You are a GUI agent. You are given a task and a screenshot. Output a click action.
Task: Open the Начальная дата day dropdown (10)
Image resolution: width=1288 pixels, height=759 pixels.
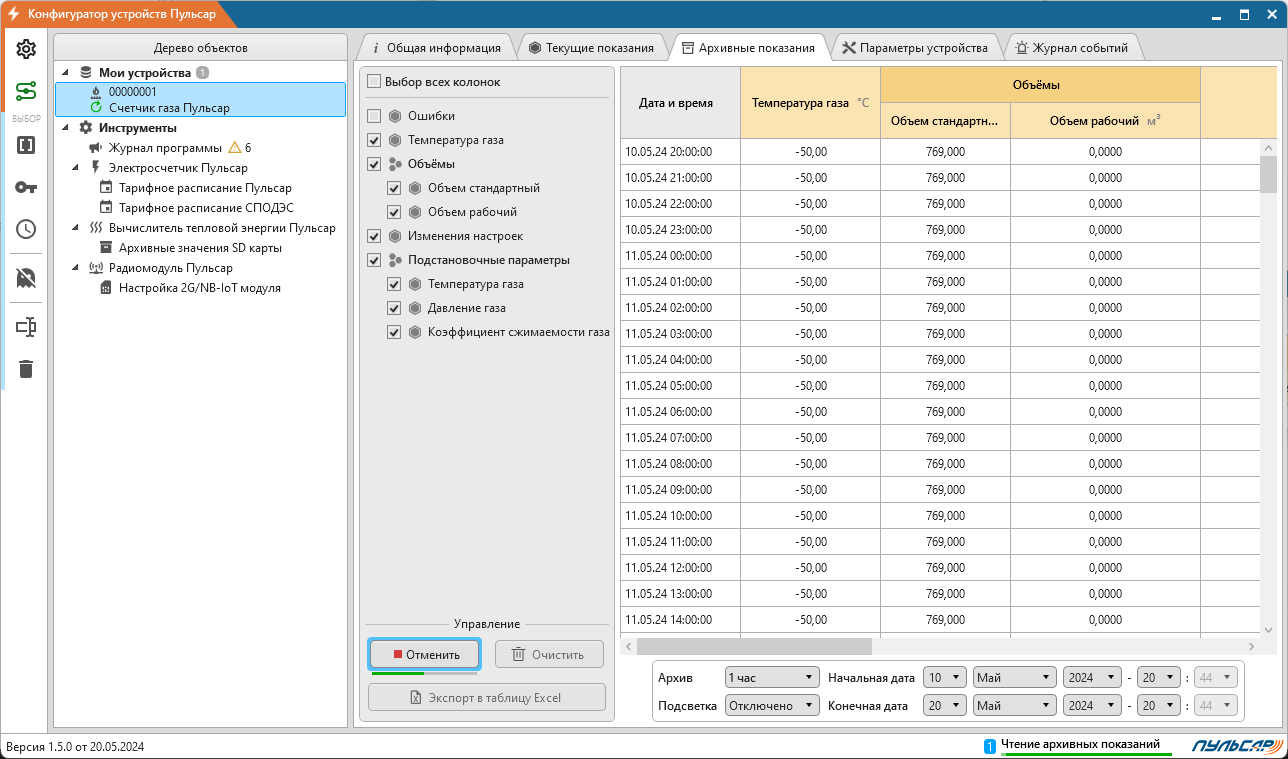tap(945, 677)
